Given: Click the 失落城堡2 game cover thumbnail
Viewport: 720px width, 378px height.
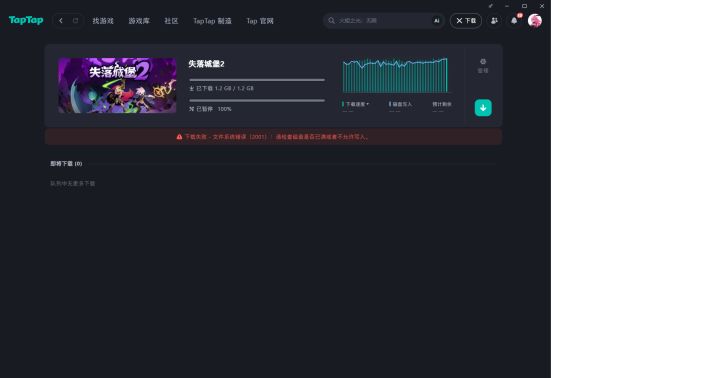Looking at the screenshot, I should (117, 85).
